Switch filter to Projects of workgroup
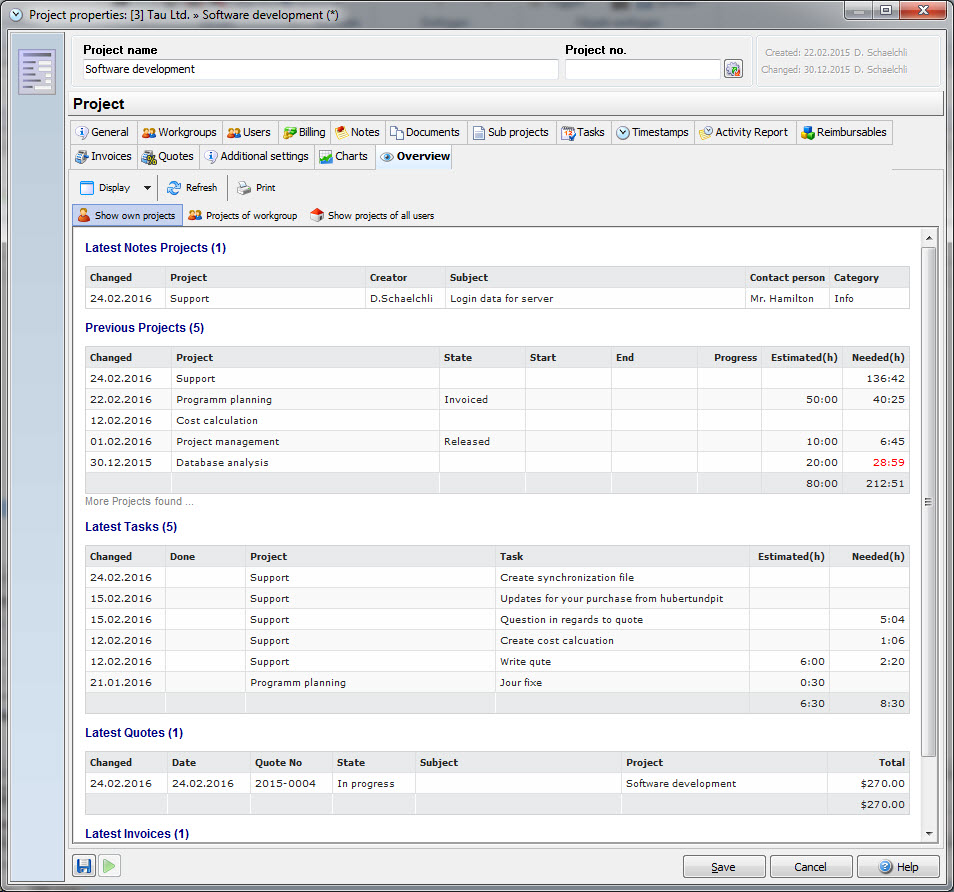Viewport: 954px width, 892px height. (x=242, y=215)
